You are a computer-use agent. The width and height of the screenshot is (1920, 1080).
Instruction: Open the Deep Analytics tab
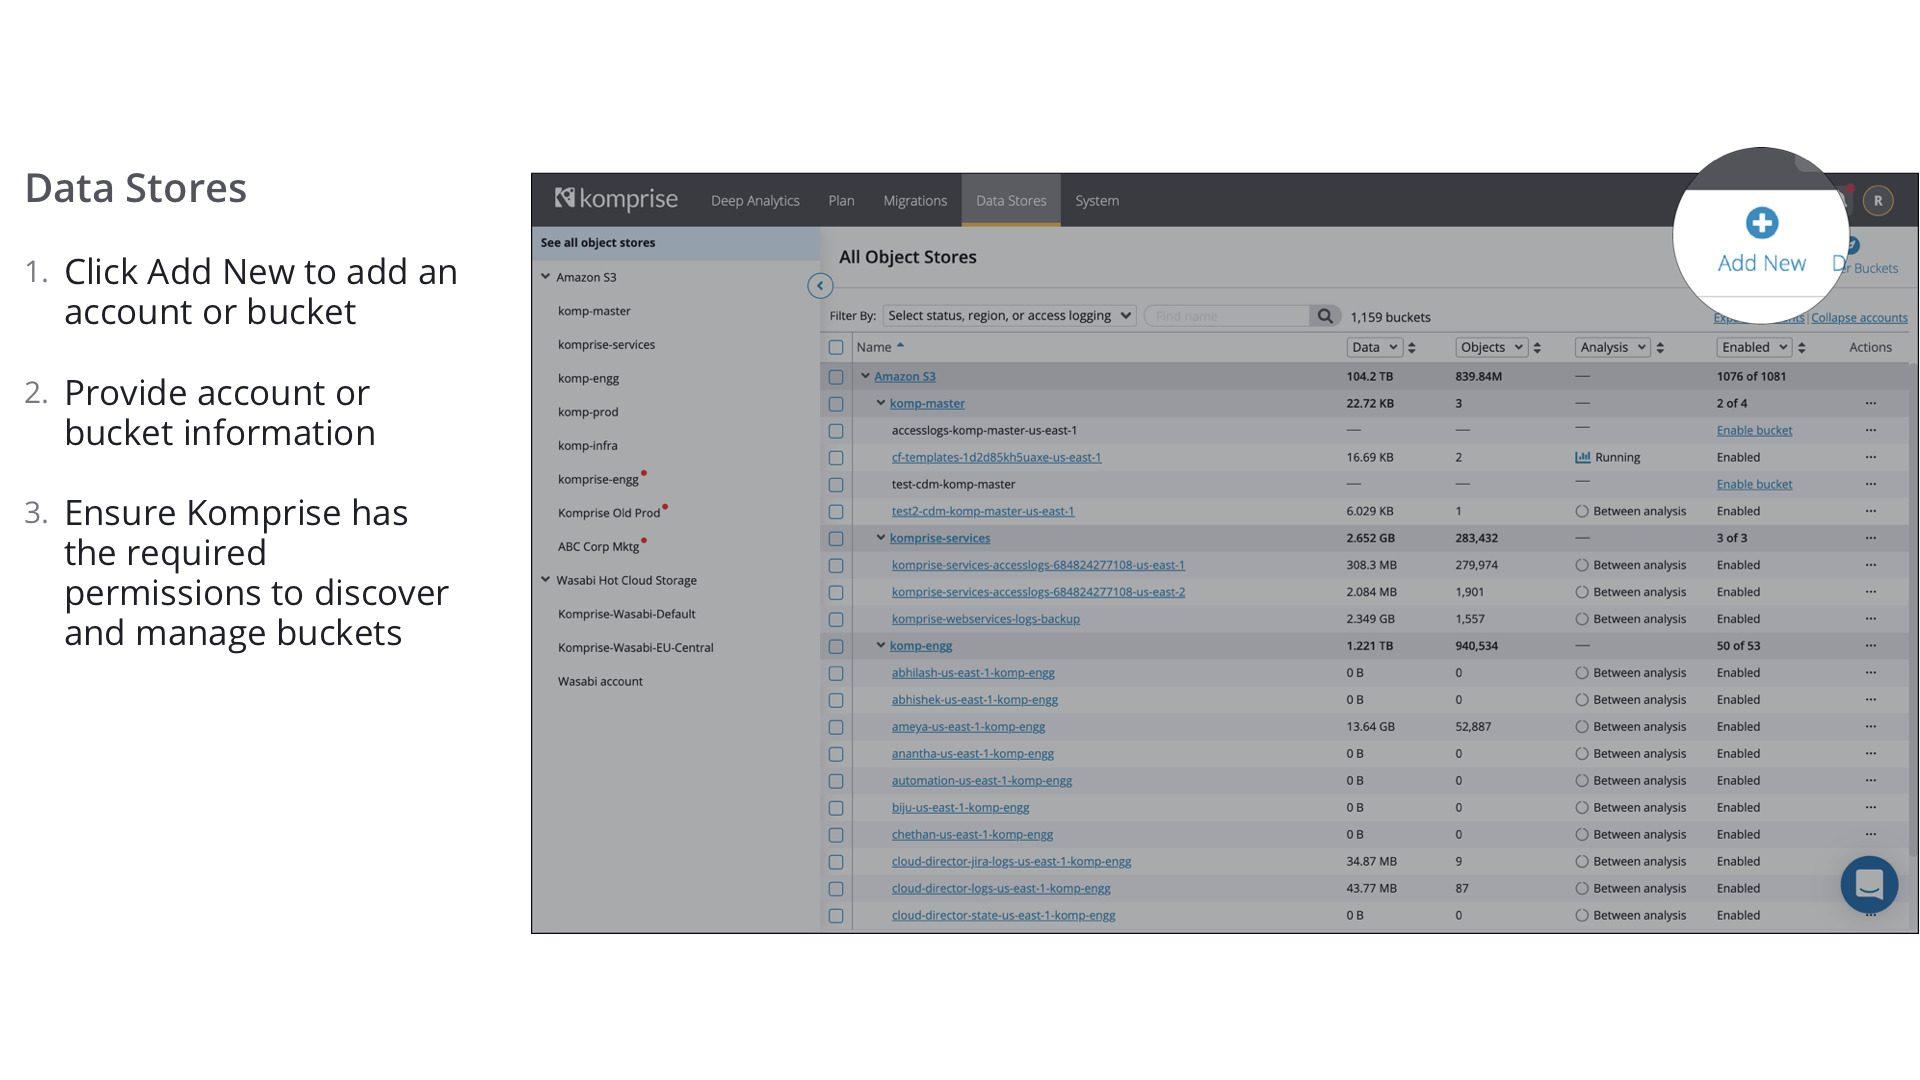coord(755,201)
